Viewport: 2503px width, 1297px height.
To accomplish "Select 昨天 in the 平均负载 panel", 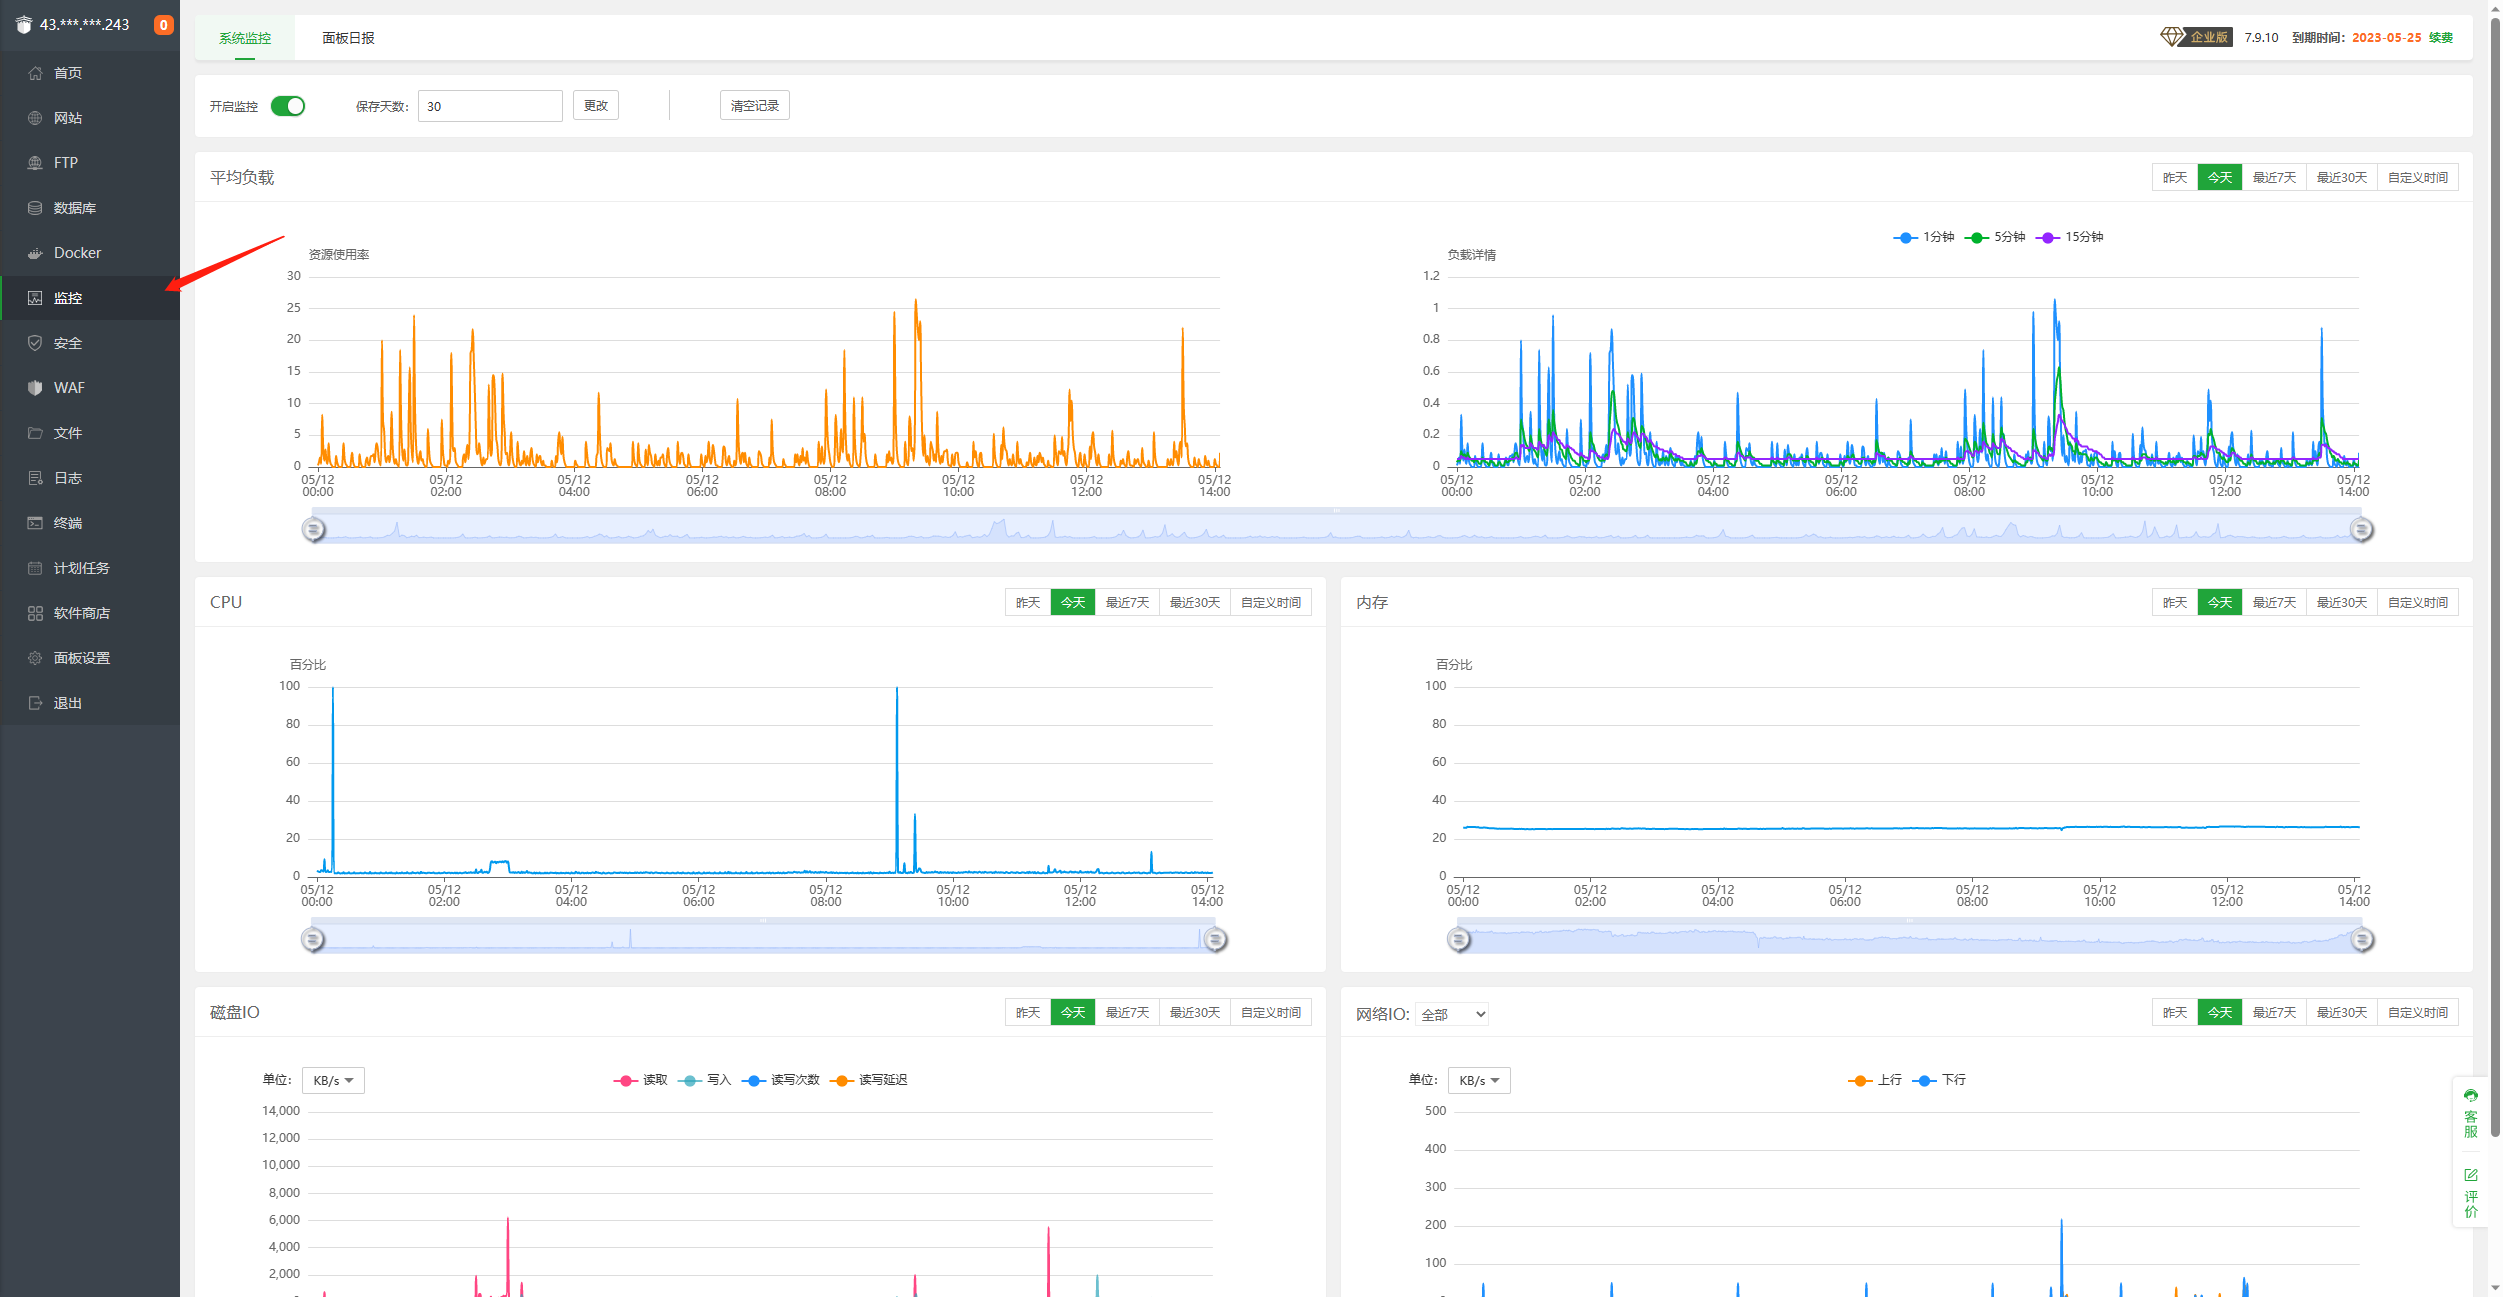I will click(2175, 178).
